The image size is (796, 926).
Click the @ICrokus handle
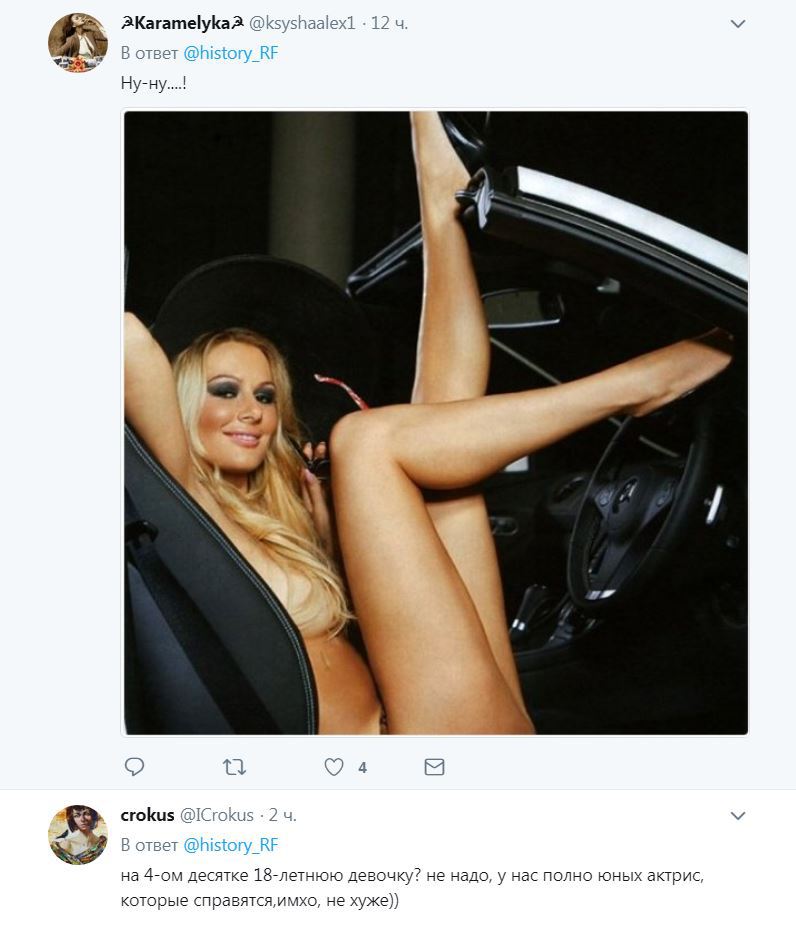coord(217,815)
